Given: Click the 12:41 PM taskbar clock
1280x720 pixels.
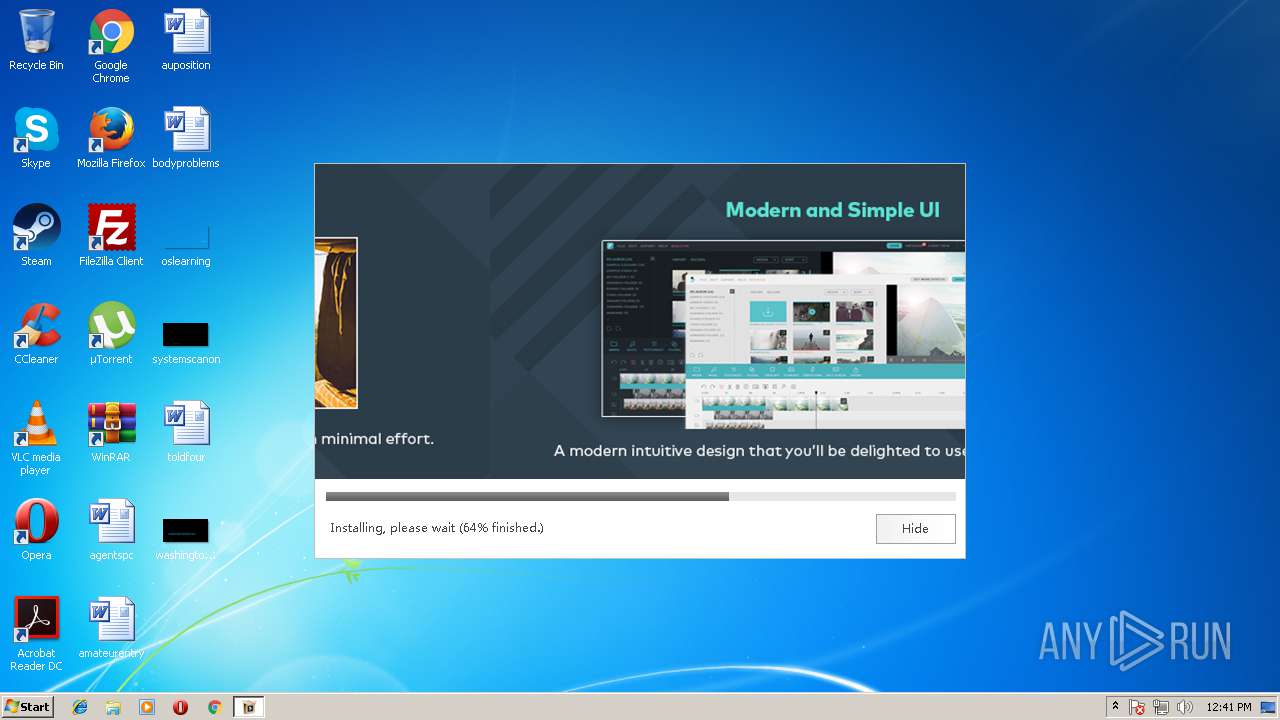Looking at the screenshot, I should tap(1229, 707).
